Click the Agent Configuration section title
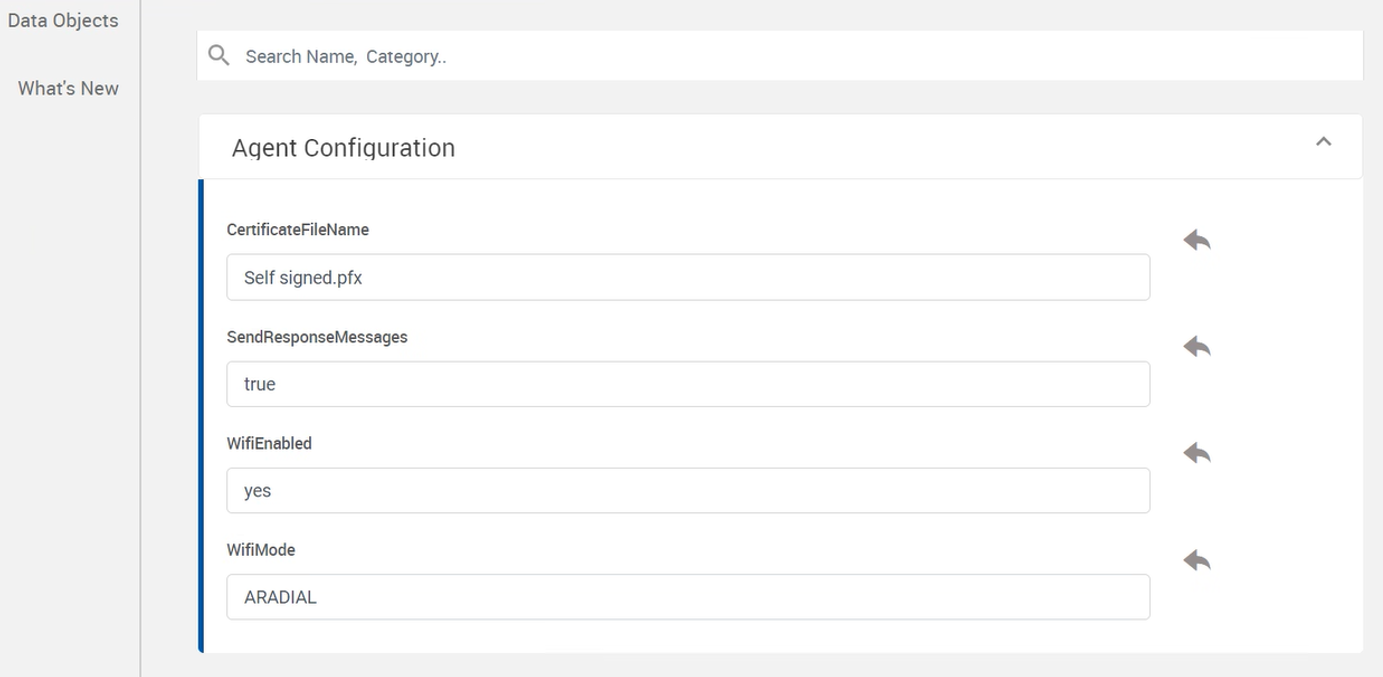This screenshot has width=1383, height=677. 343,148
